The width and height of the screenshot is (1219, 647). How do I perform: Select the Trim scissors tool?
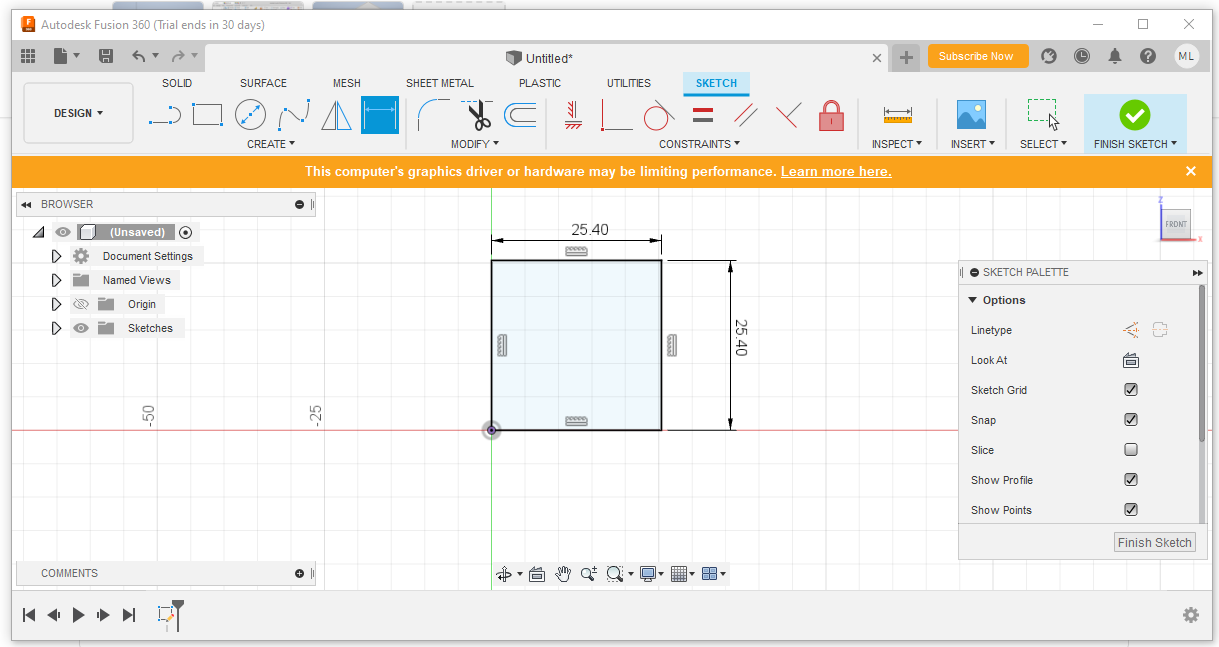tap(477, 115)
